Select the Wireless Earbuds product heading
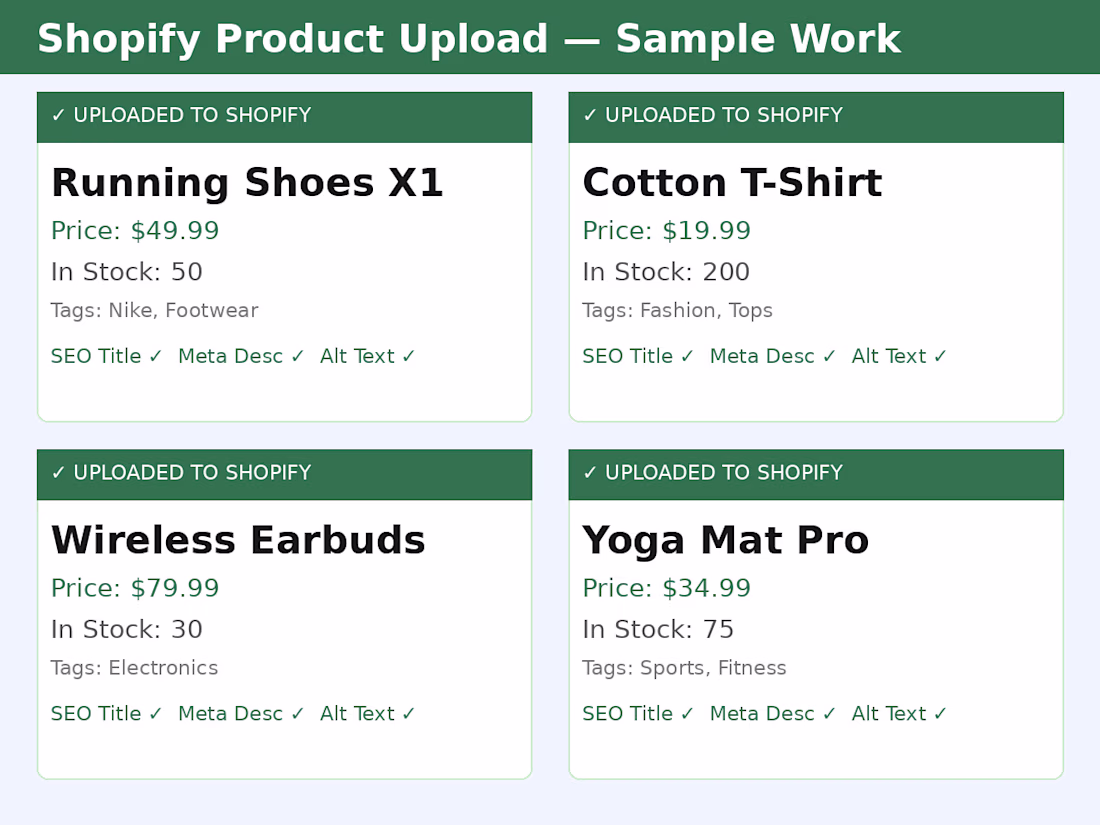The image size is (1100, 825). point(238,541)
